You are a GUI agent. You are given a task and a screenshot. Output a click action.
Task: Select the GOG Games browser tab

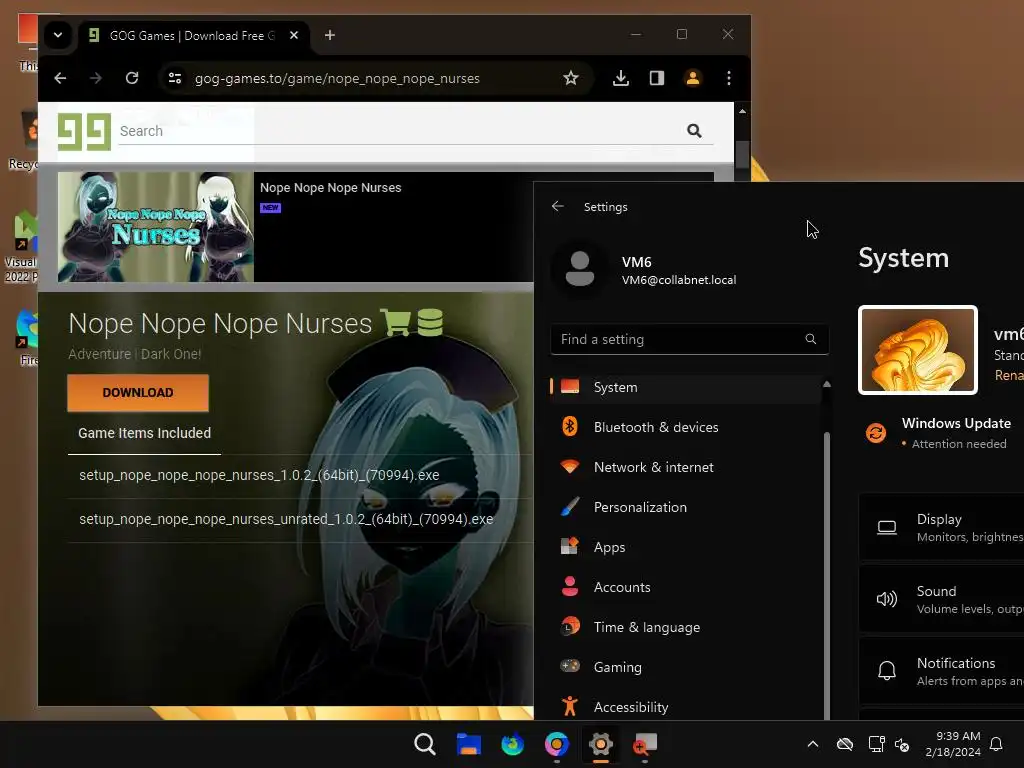pyautogui.click(x=193, y=35)
